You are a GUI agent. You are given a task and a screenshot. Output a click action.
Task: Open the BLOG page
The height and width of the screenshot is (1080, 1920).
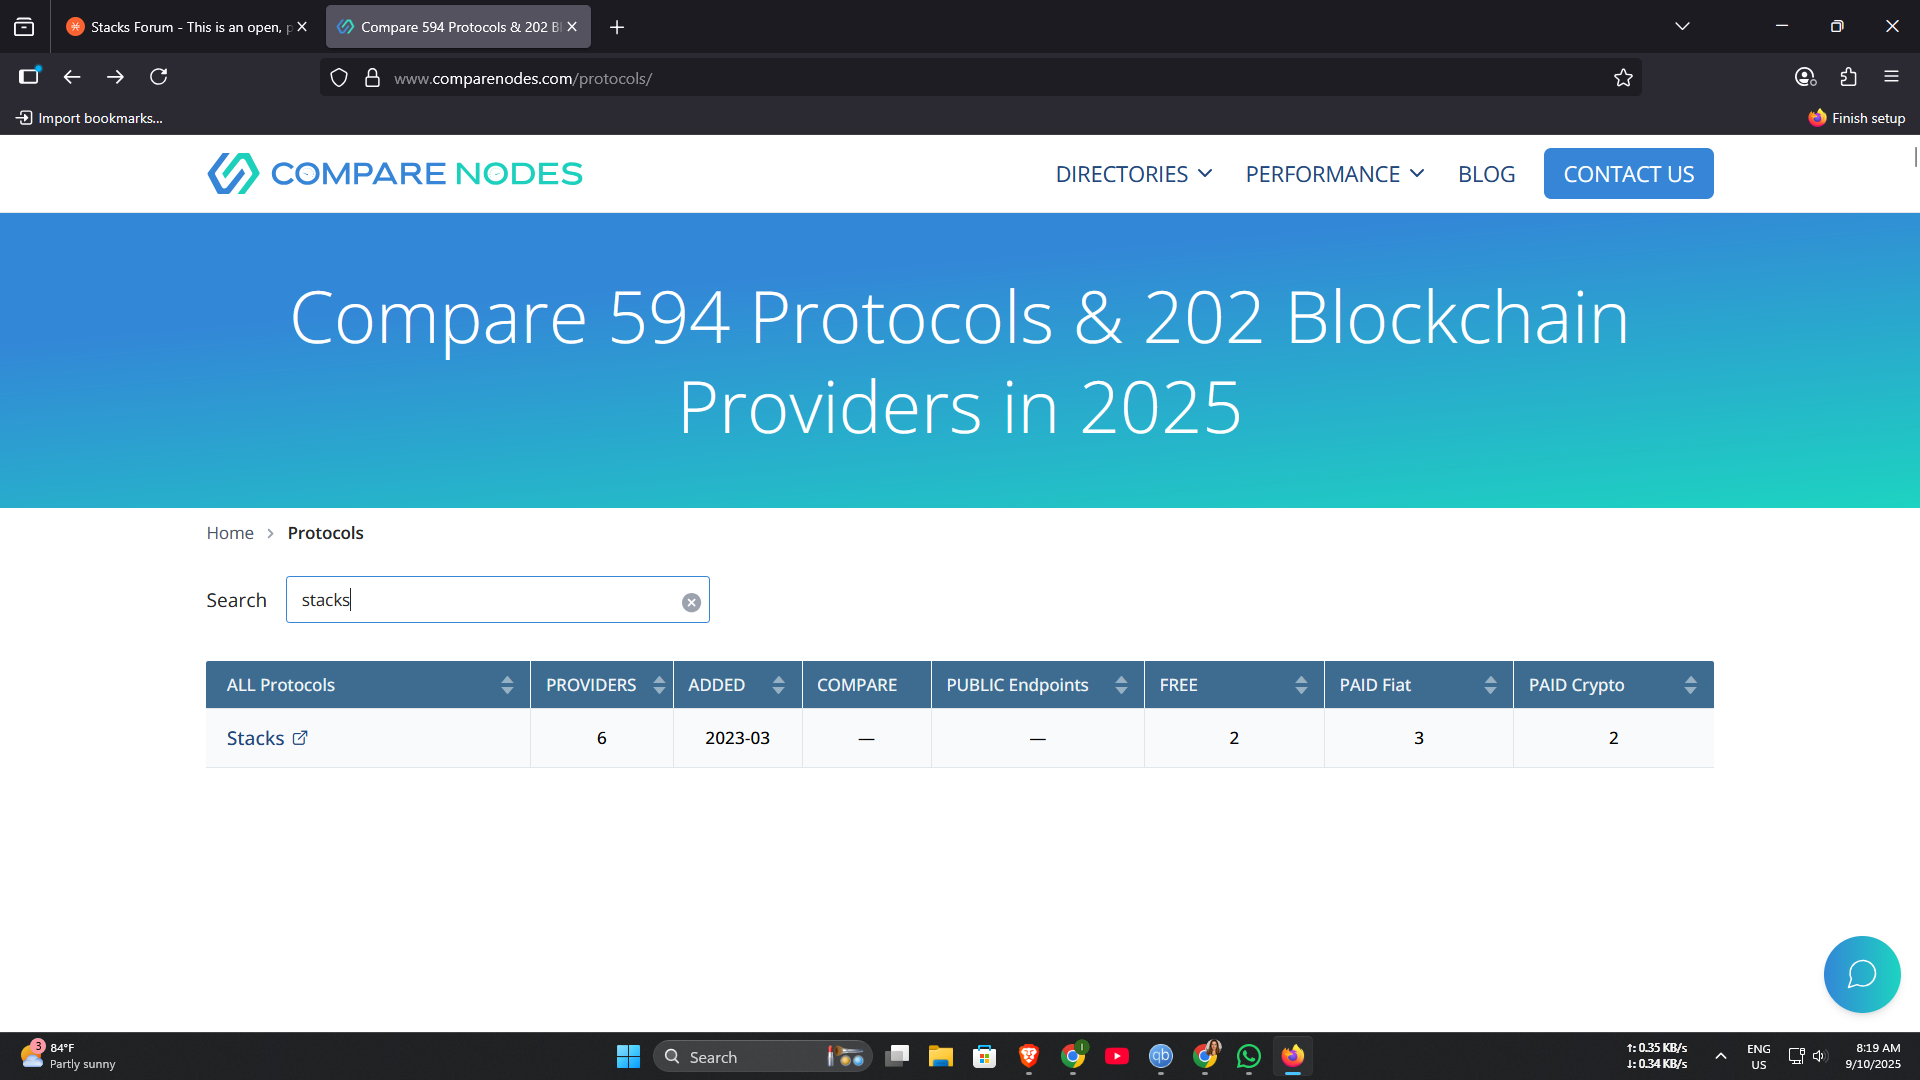[1486, 174]
